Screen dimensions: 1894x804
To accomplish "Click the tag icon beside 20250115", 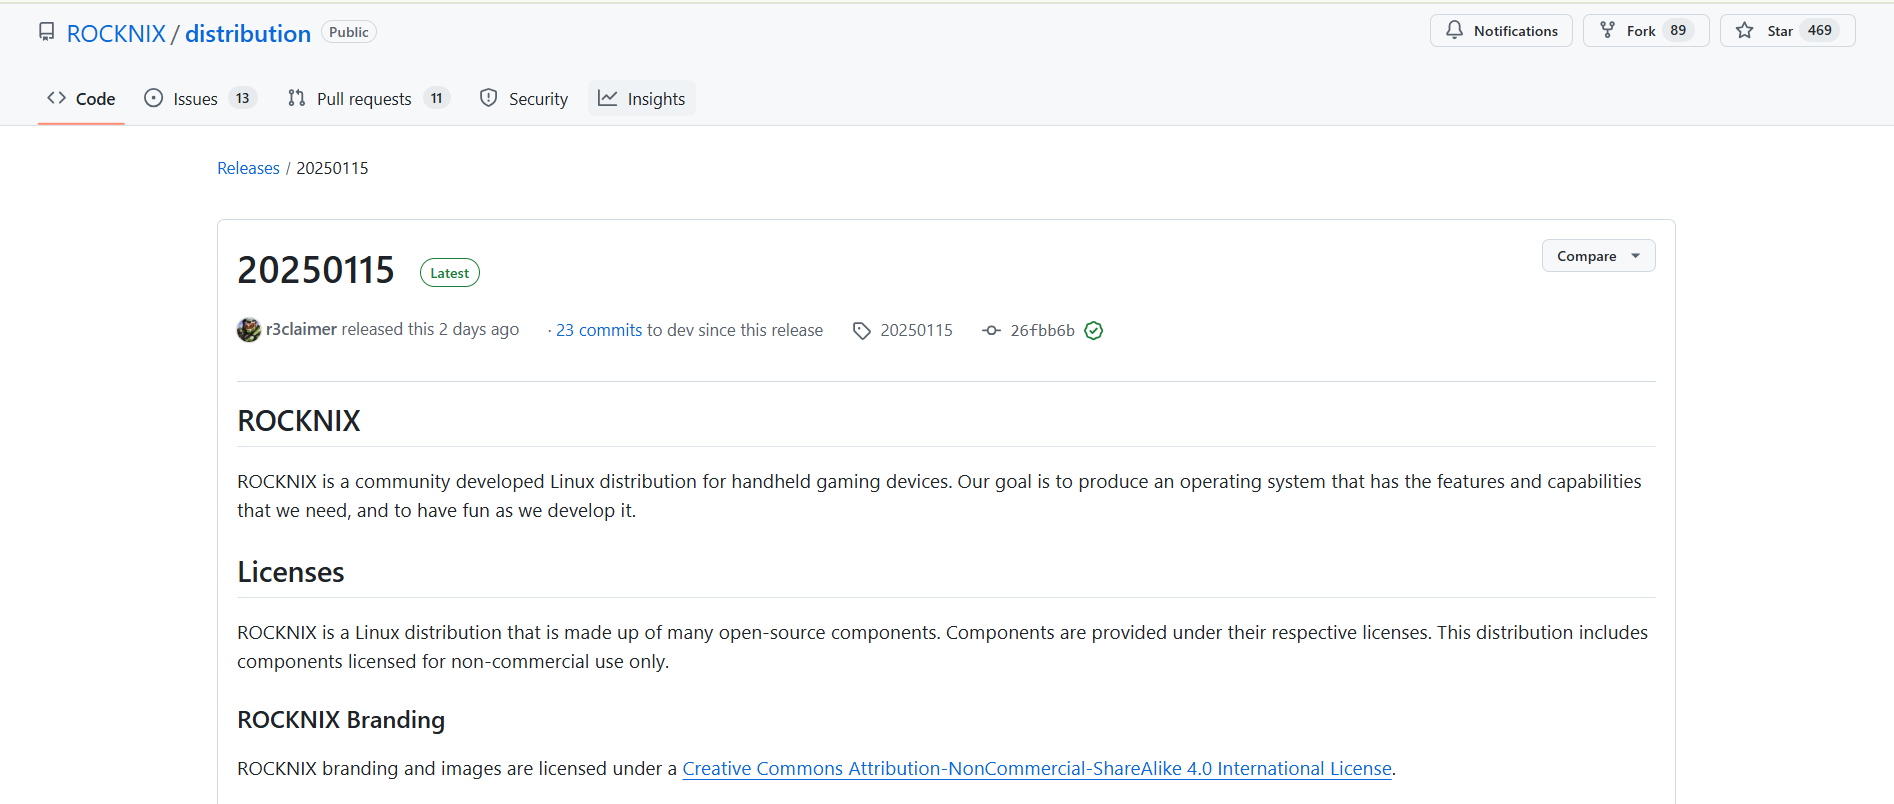I will click(861, 331).
